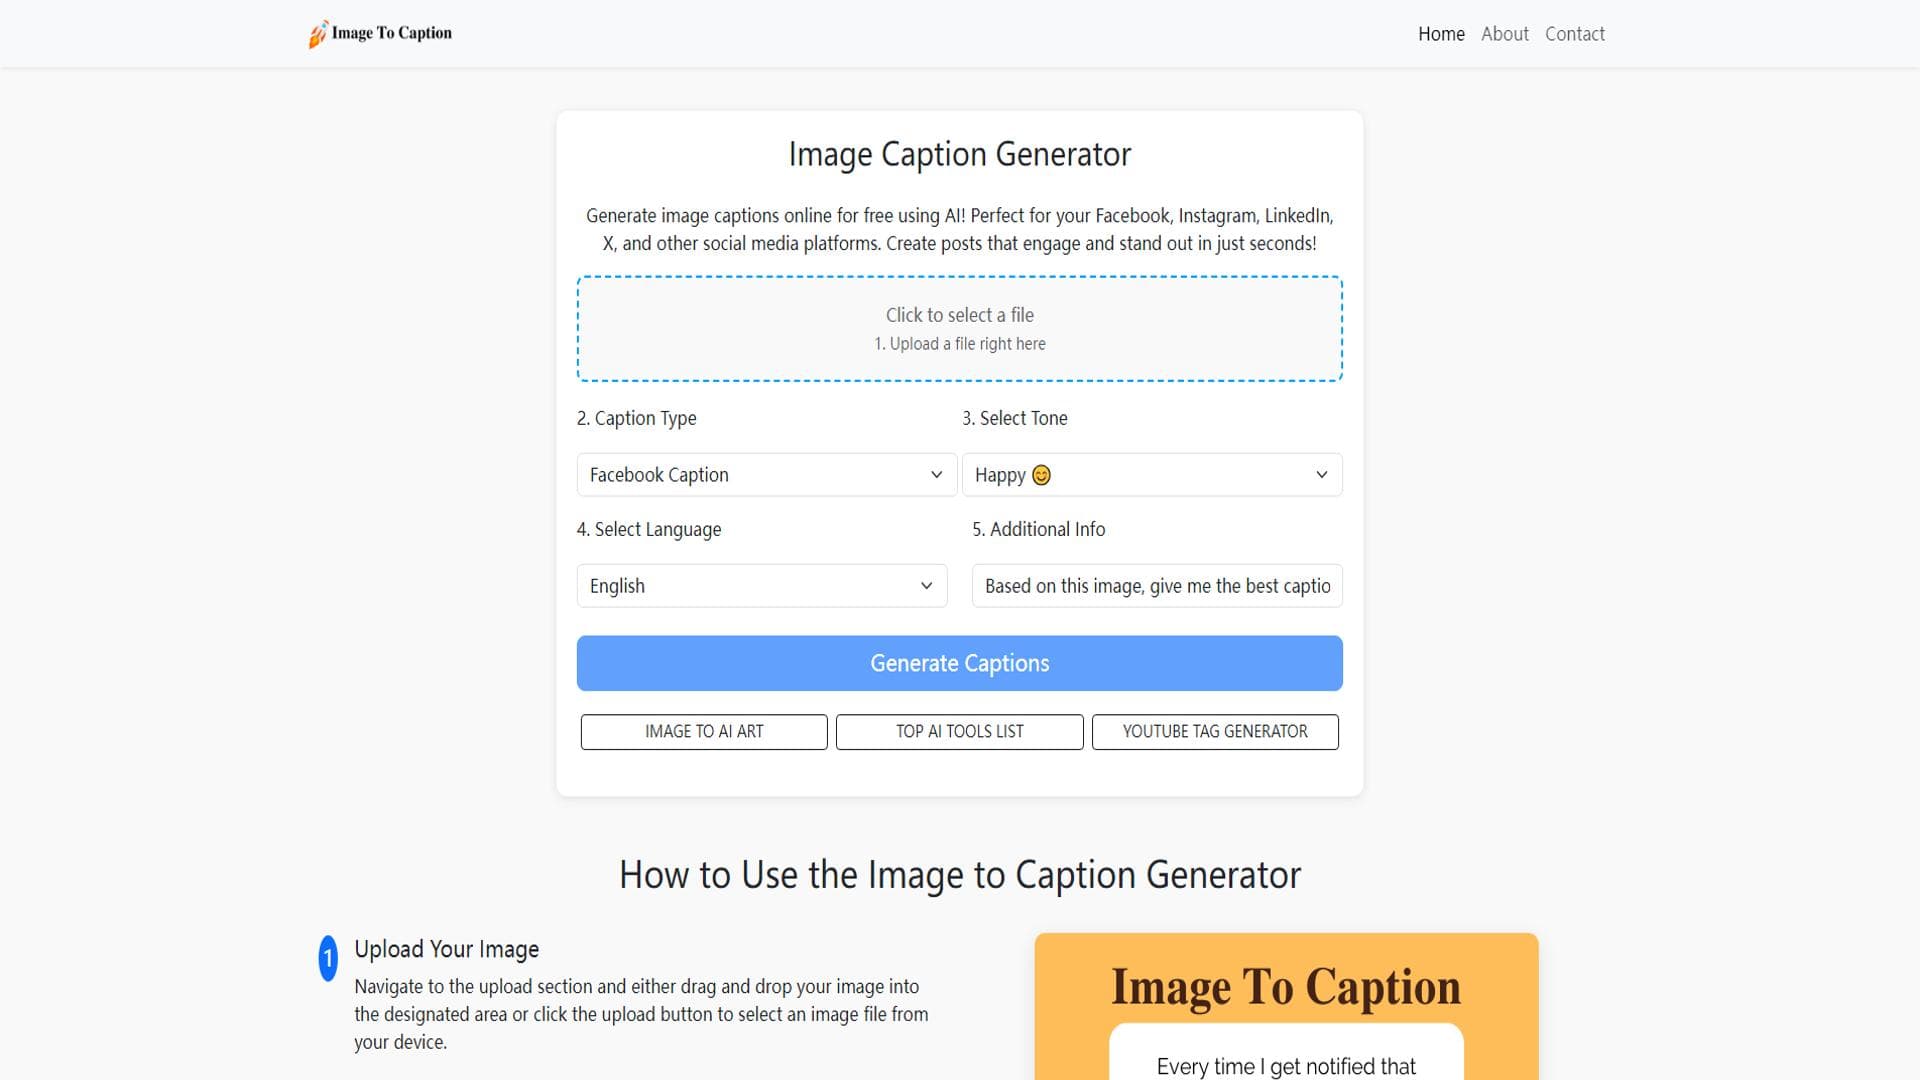The image size is (1920, 1080).
Task: Switch to the About page
Action: (1504, 33)
